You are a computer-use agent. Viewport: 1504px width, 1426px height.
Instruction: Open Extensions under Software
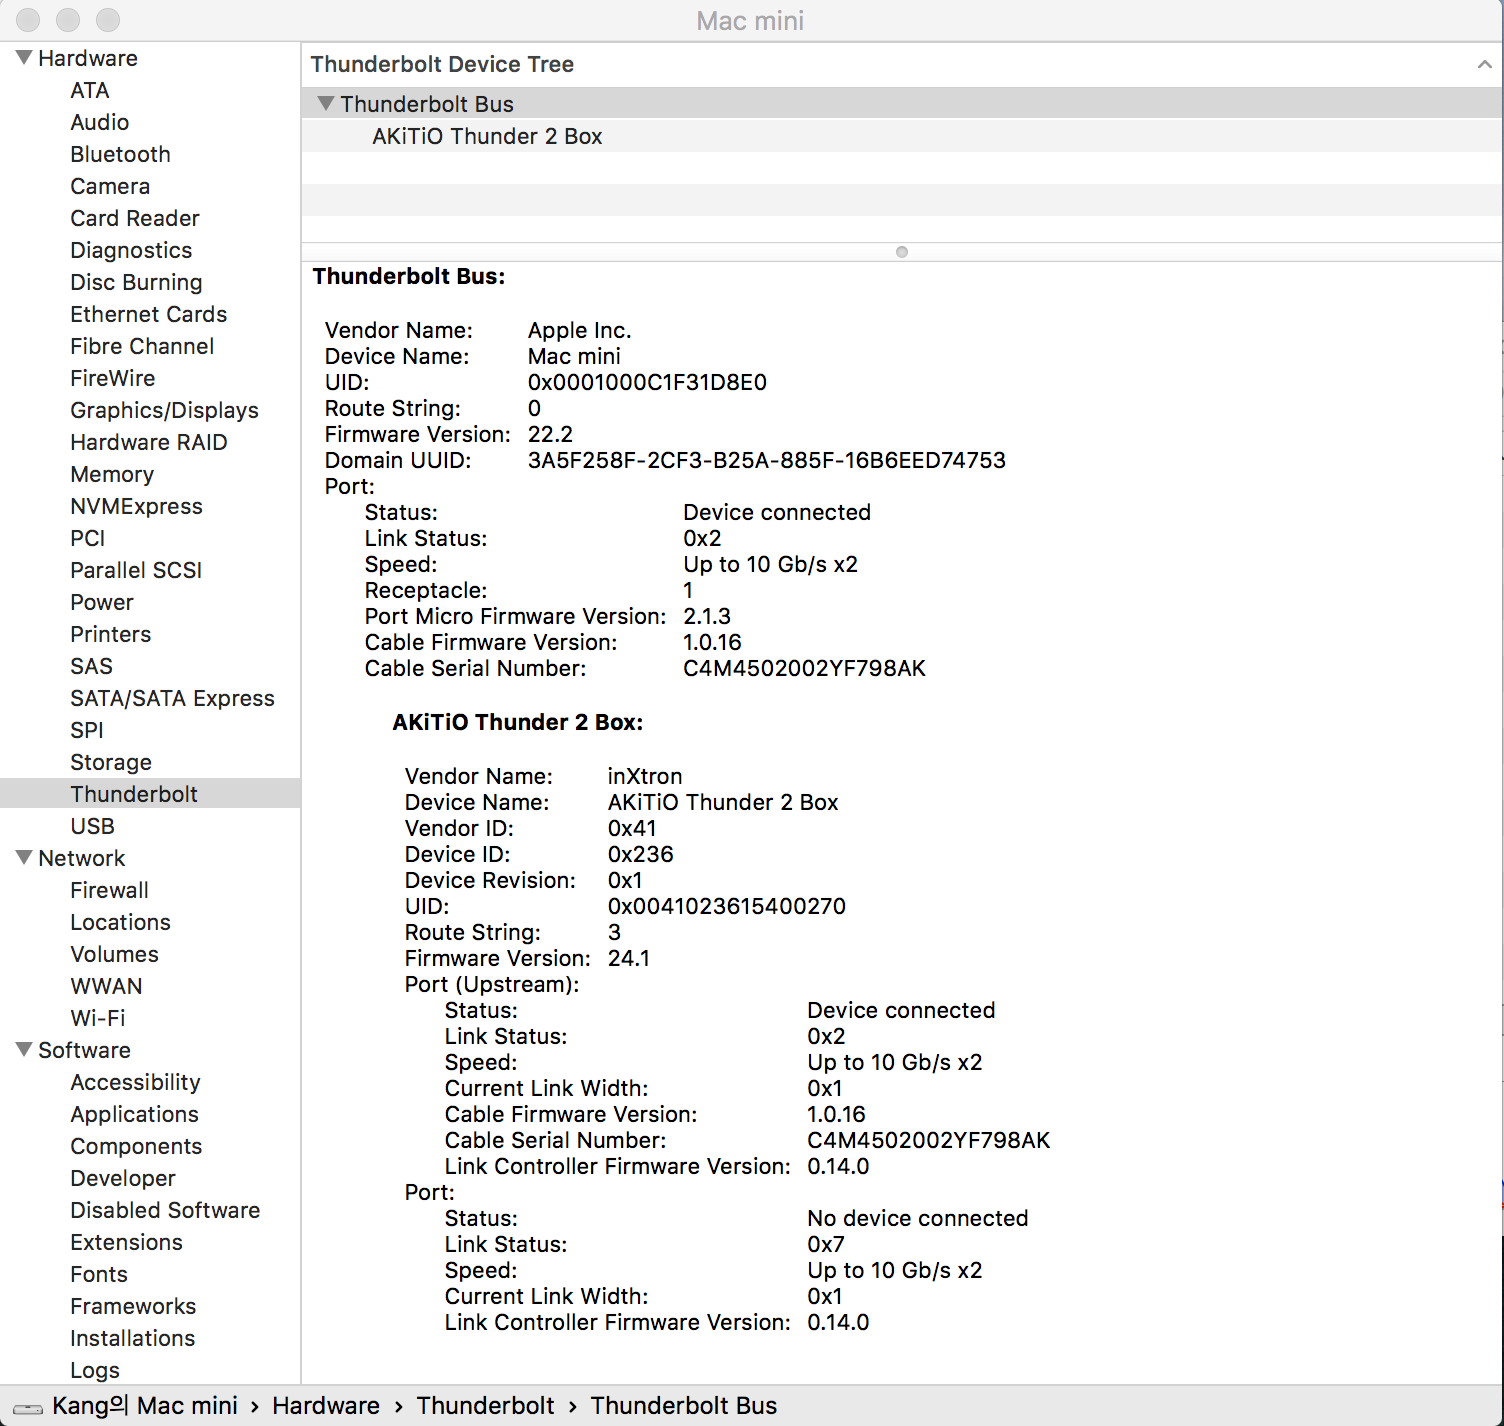pos(127,1242)
